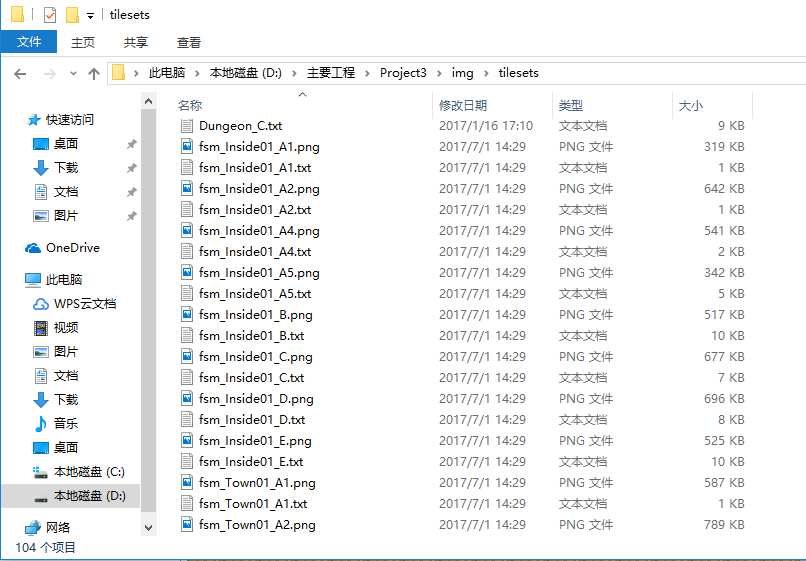Select the fsm_Inside01_C.png file icon
The image size is (806, 561).
coord(188,357)
